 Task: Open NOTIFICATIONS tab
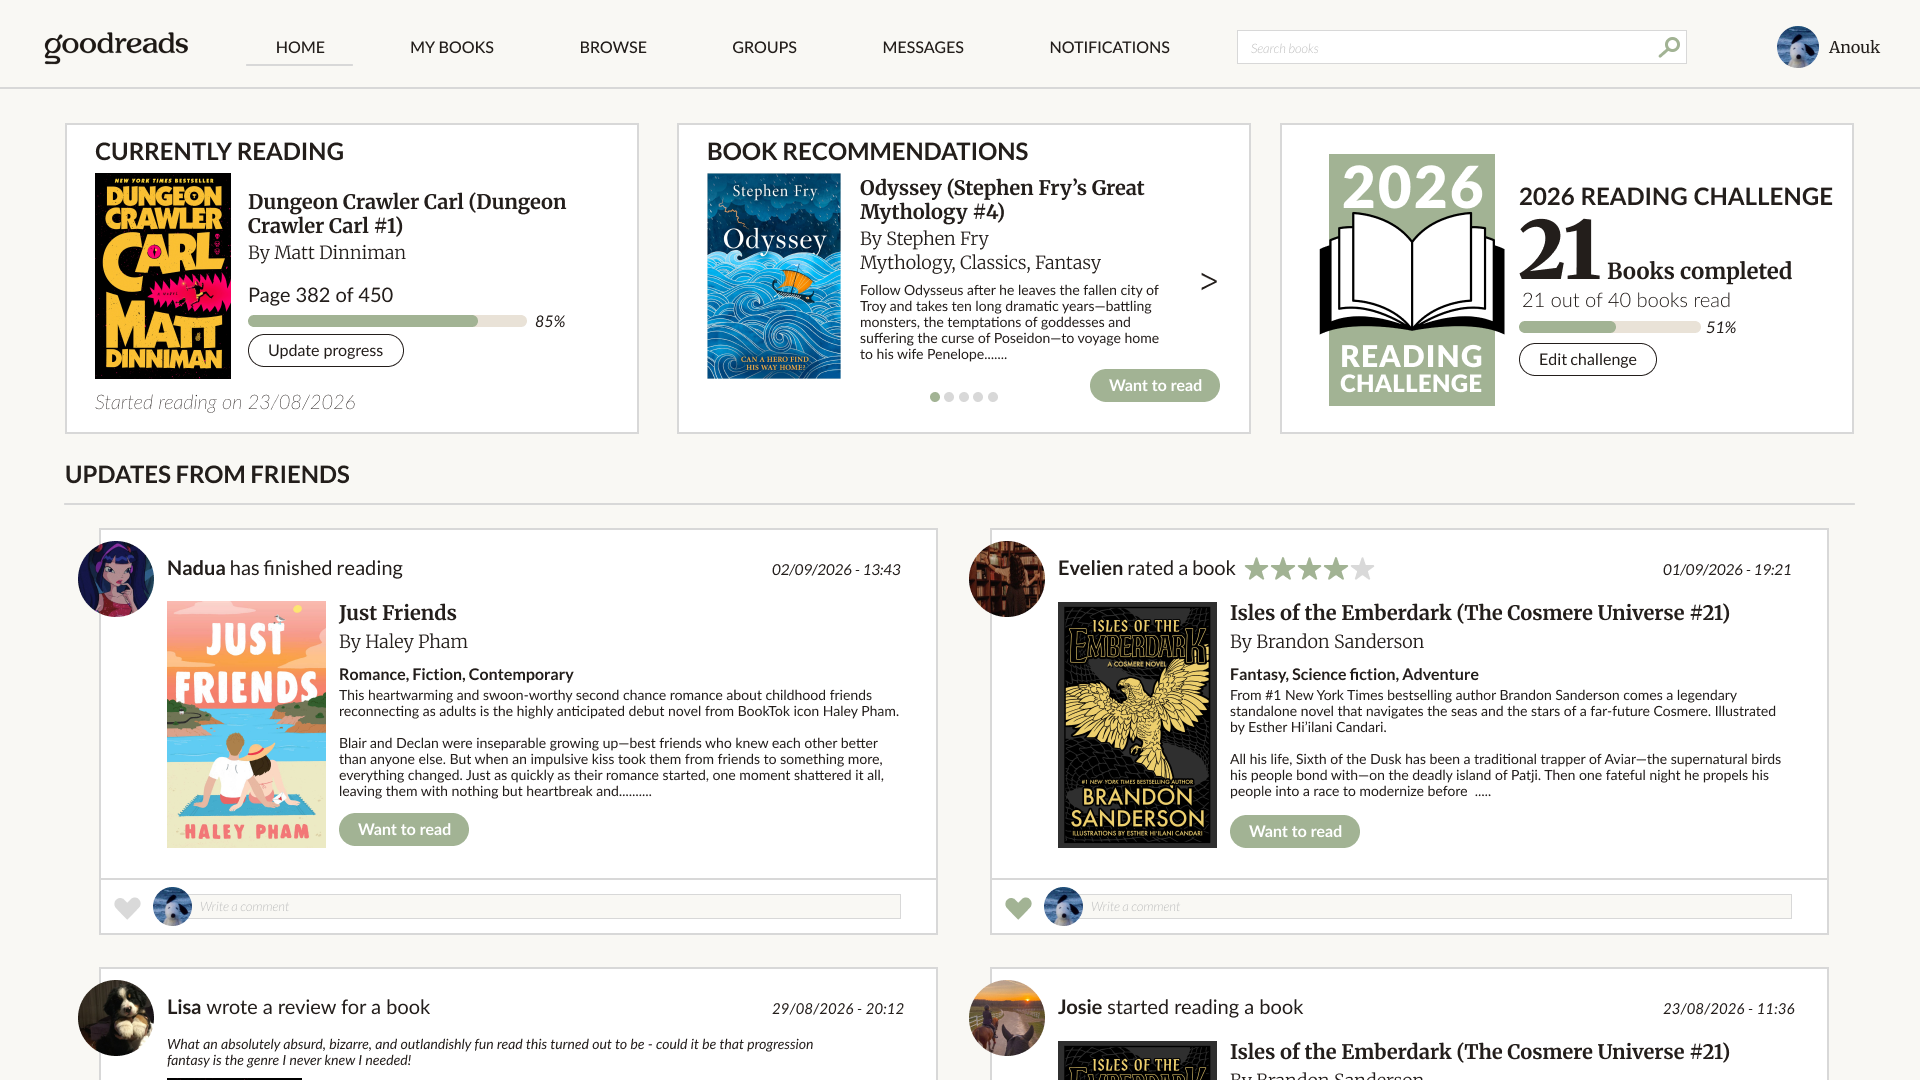[1109, 47]
